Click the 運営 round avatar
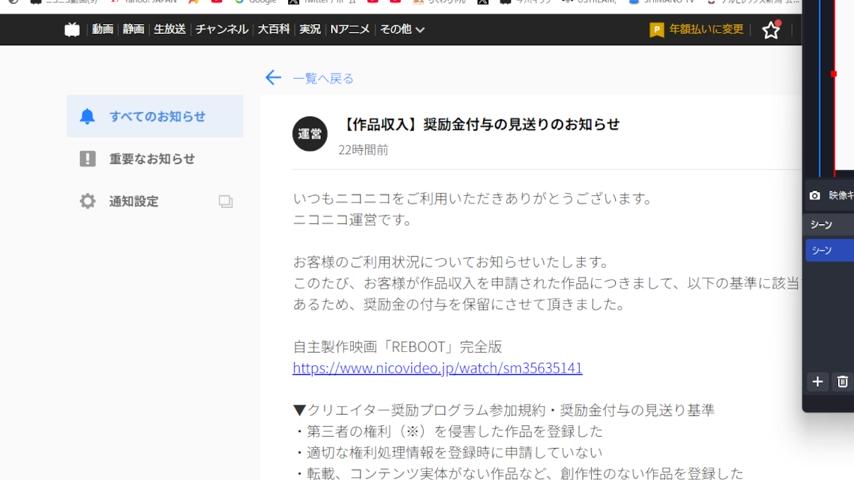854x480 pixels. click(310, 133)
